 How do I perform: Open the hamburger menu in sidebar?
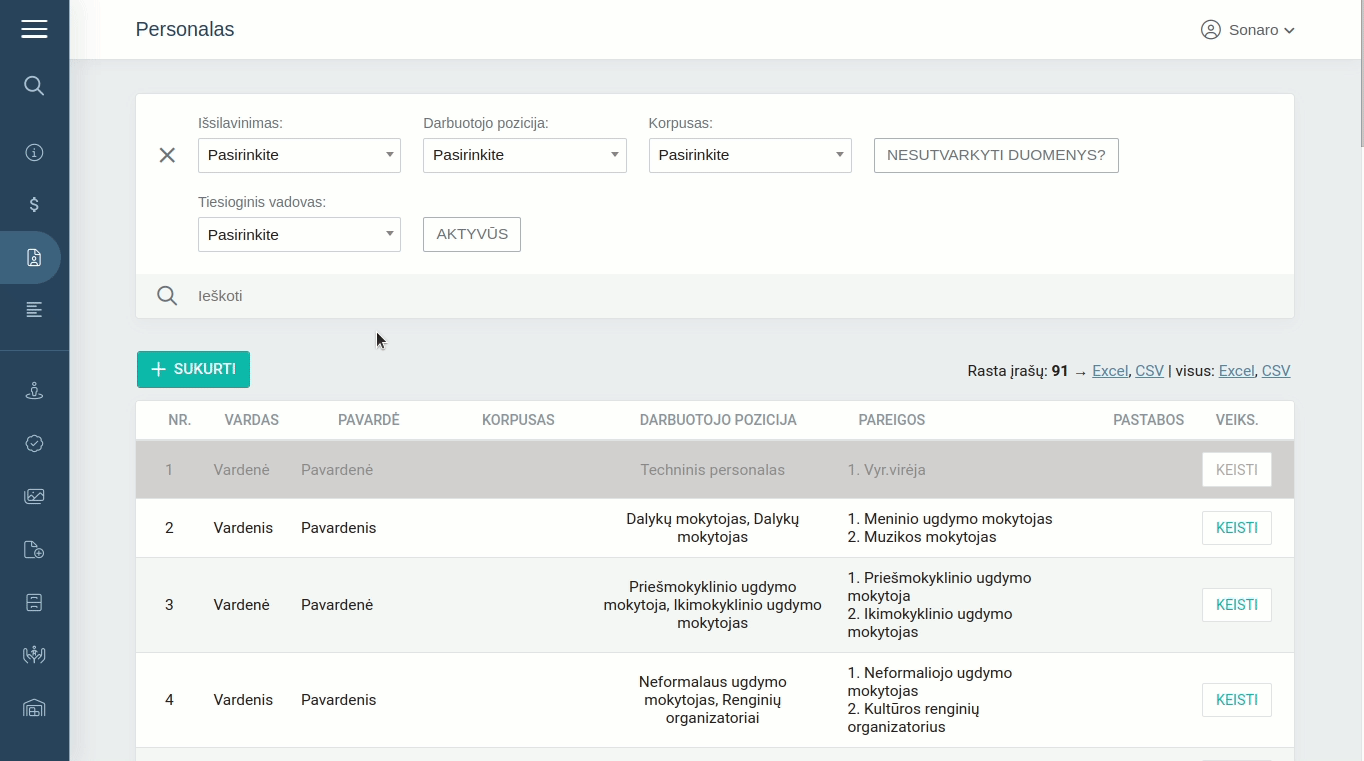coord(34,29)
